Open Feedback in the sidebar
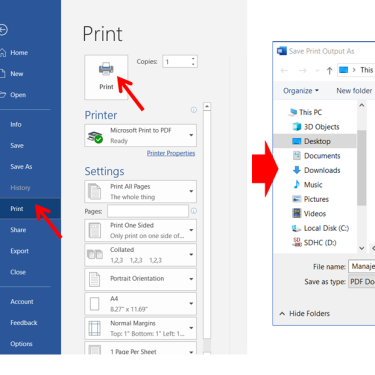Viewport: 375px width, 375px height. (24, 323)
